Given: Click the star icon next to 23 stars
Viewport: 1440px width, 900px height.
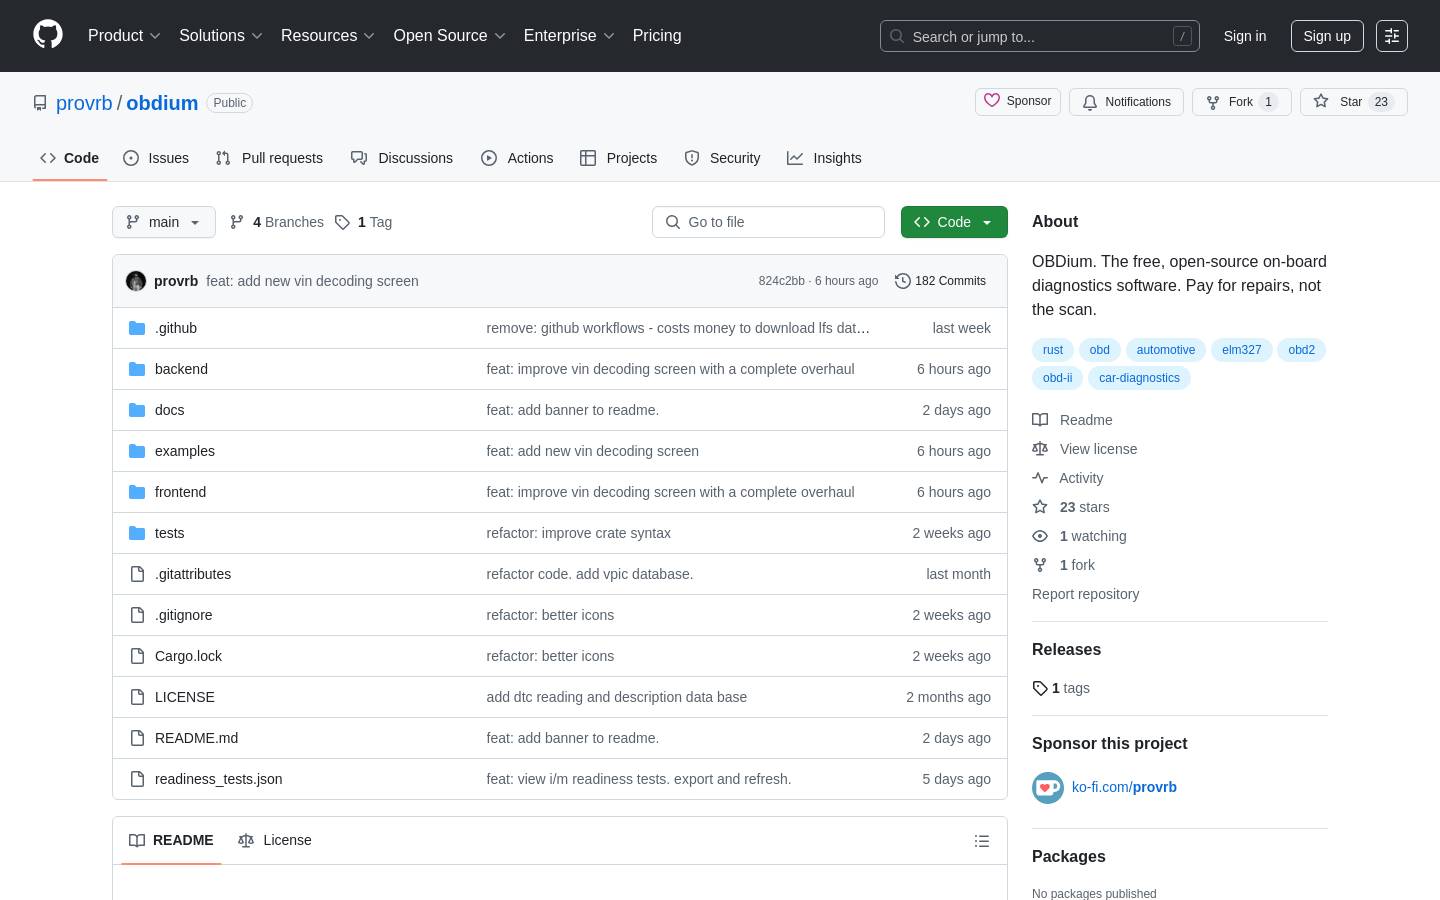Looking at the screenshot, I should pos(1040,507).
